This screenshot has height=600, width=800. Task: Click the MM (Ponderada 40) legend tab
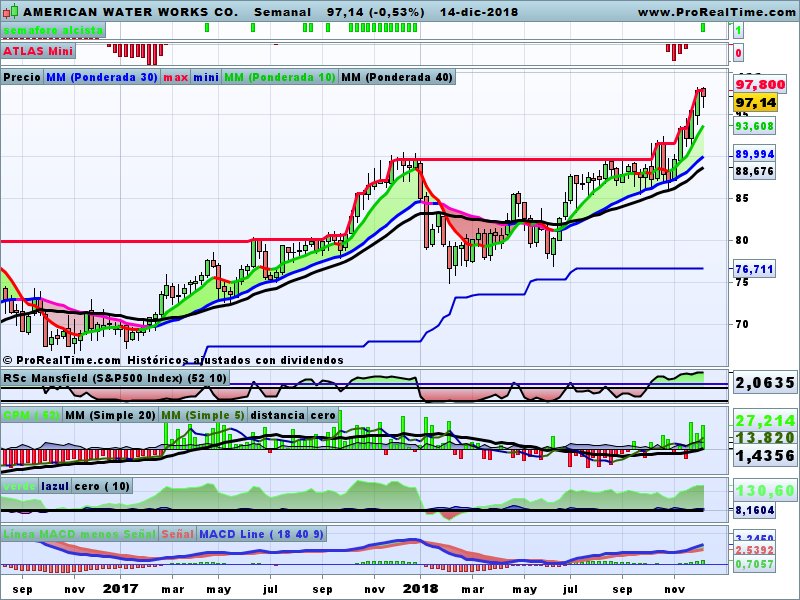[x=396, y=77]
